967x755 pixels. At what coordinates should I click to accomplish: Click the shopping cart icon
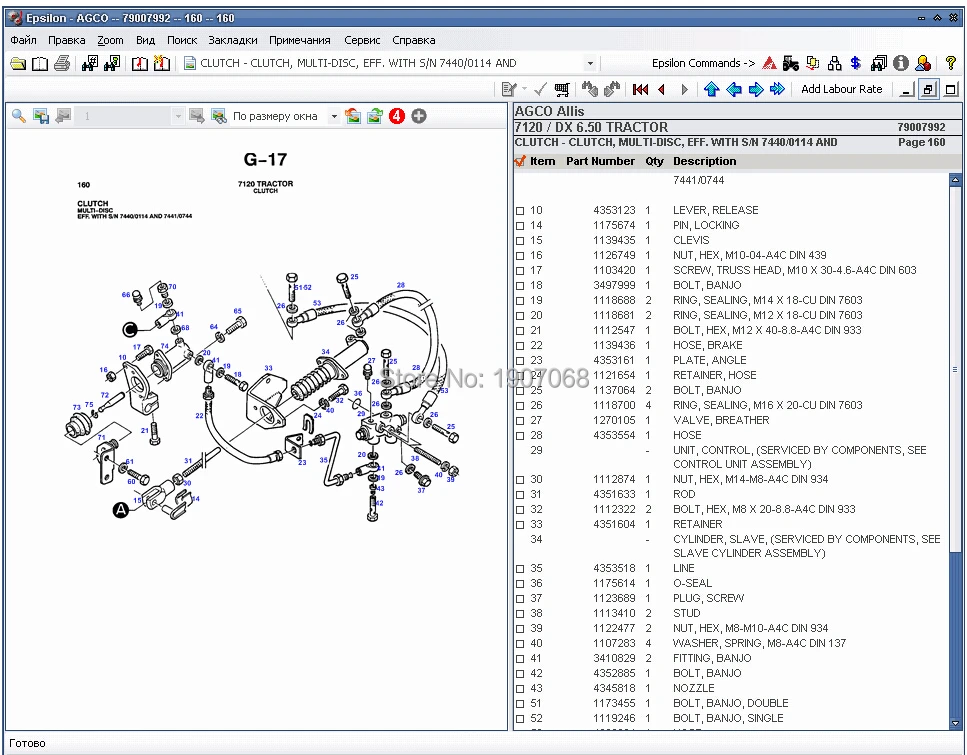coord(562,89)
